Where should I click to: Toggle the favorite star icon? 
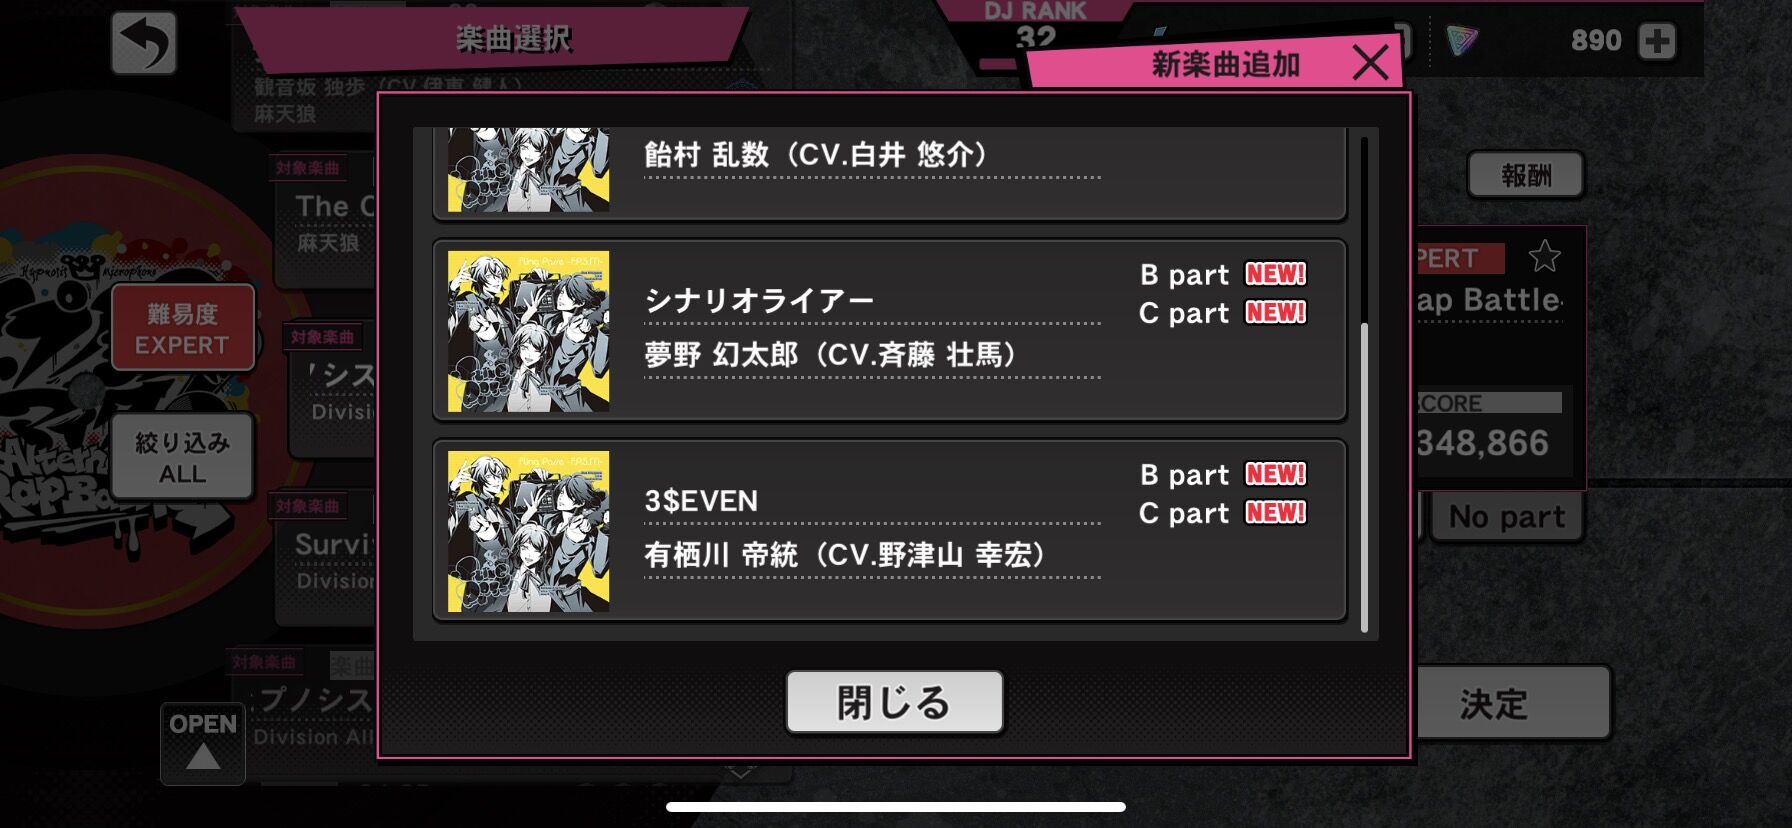pos(1544,257)
